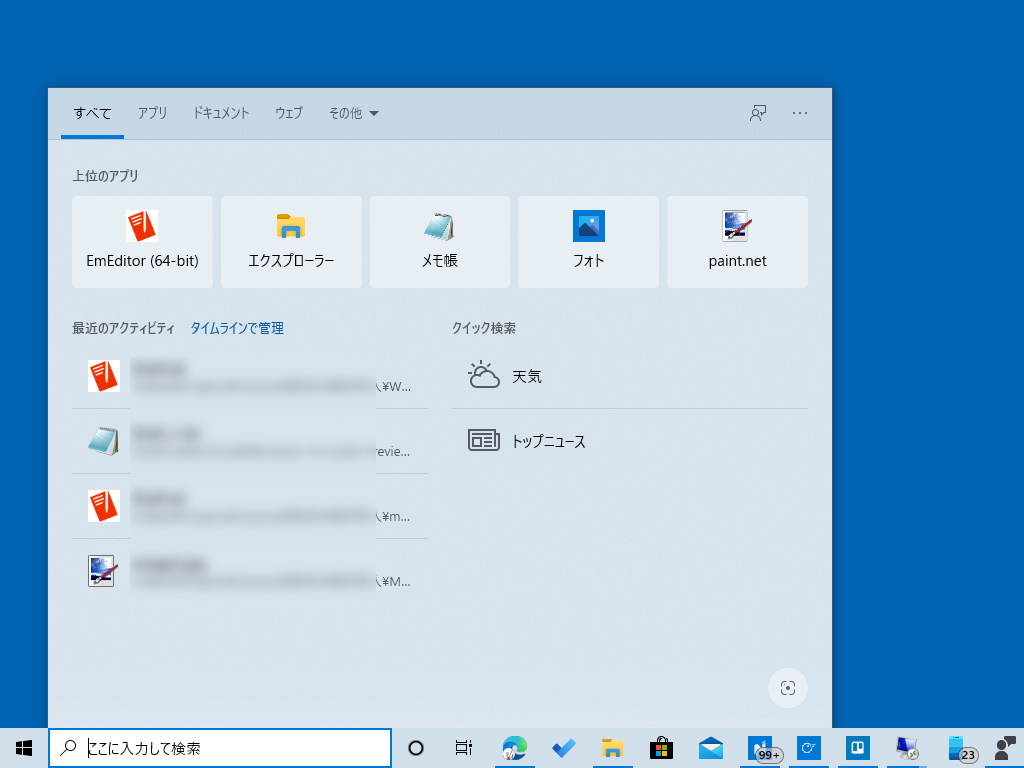
Task: Open エクスプローラー from the top apps row
Action: coord(291,242)
